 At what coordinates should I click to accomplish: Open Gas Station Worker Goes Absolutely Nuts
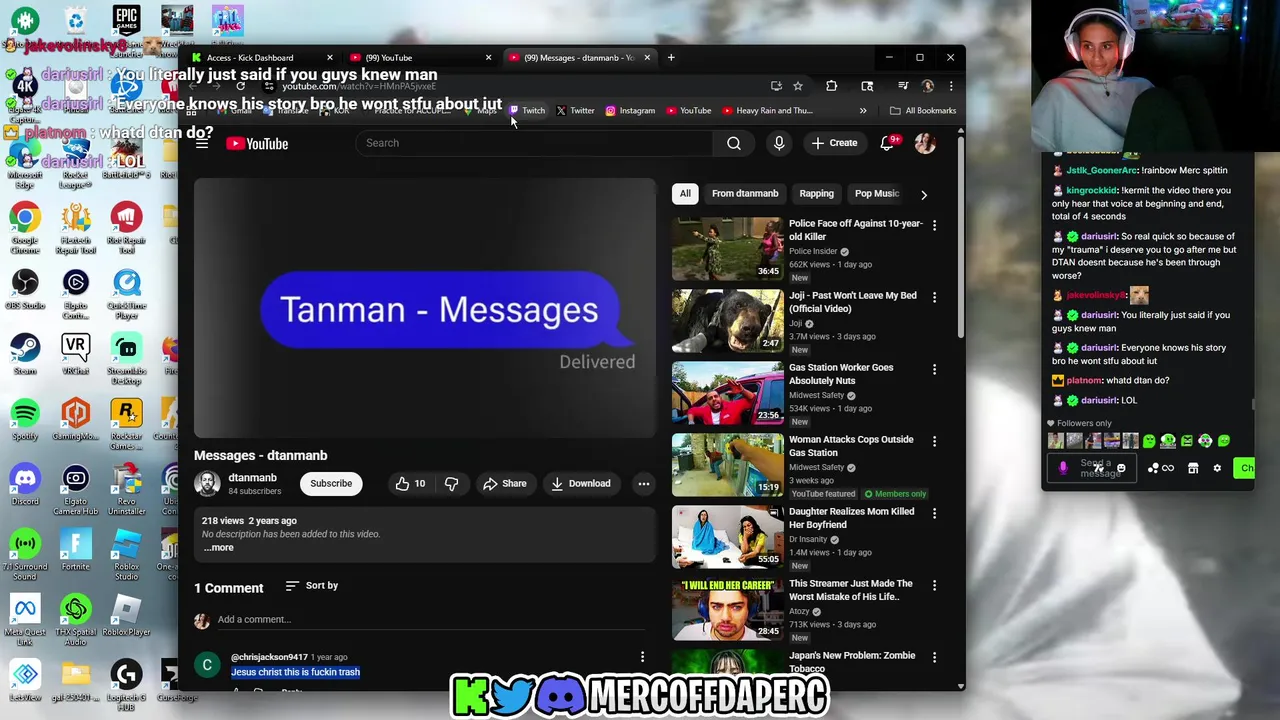(841, 374)
